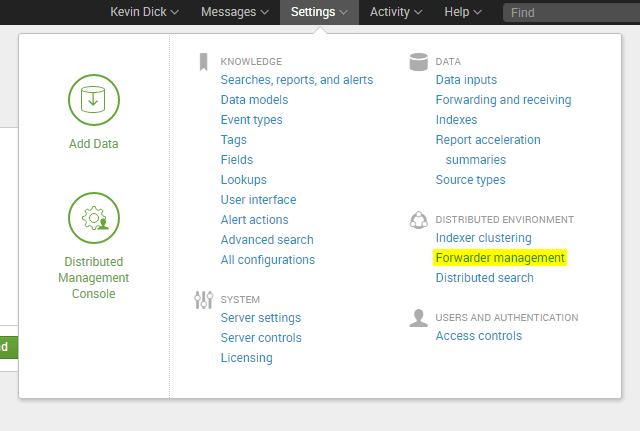Click the Find search field

pyautogui.click(x=571, y=13)
